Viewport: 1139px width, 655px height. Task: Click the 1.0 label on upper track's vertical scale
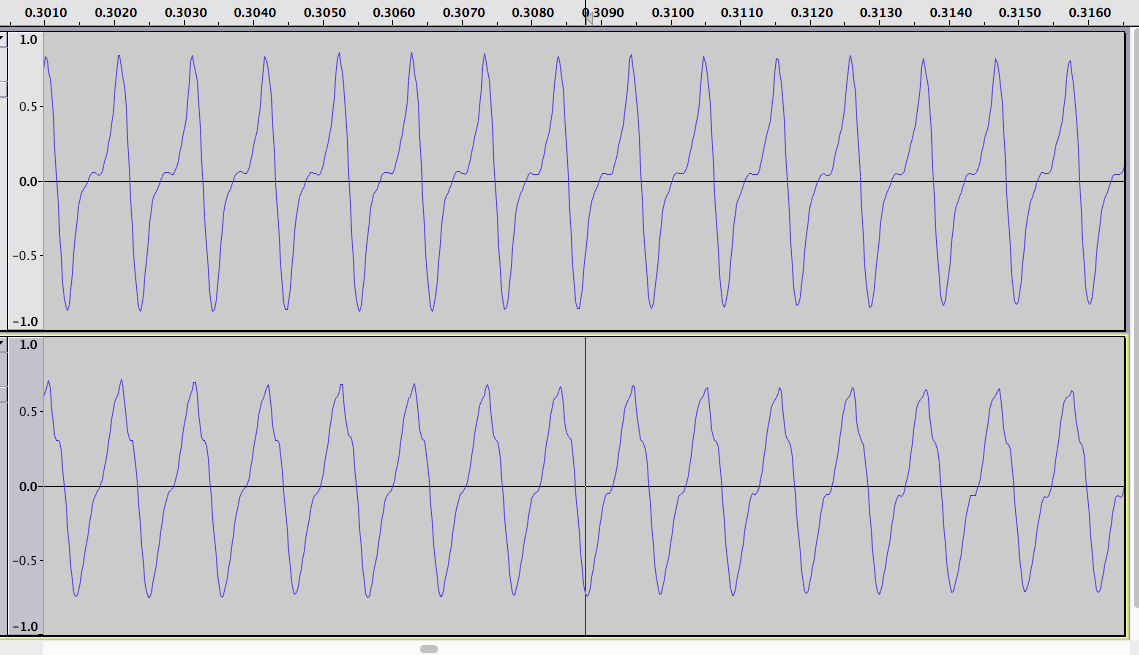(28, 40)
